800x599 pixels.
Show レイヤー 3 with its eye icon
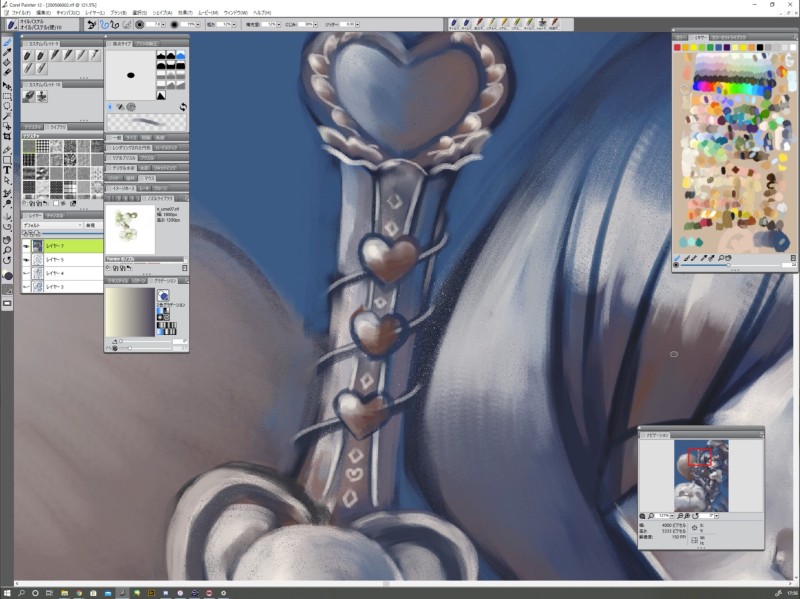pyautogui.click(x=26, y=287)
